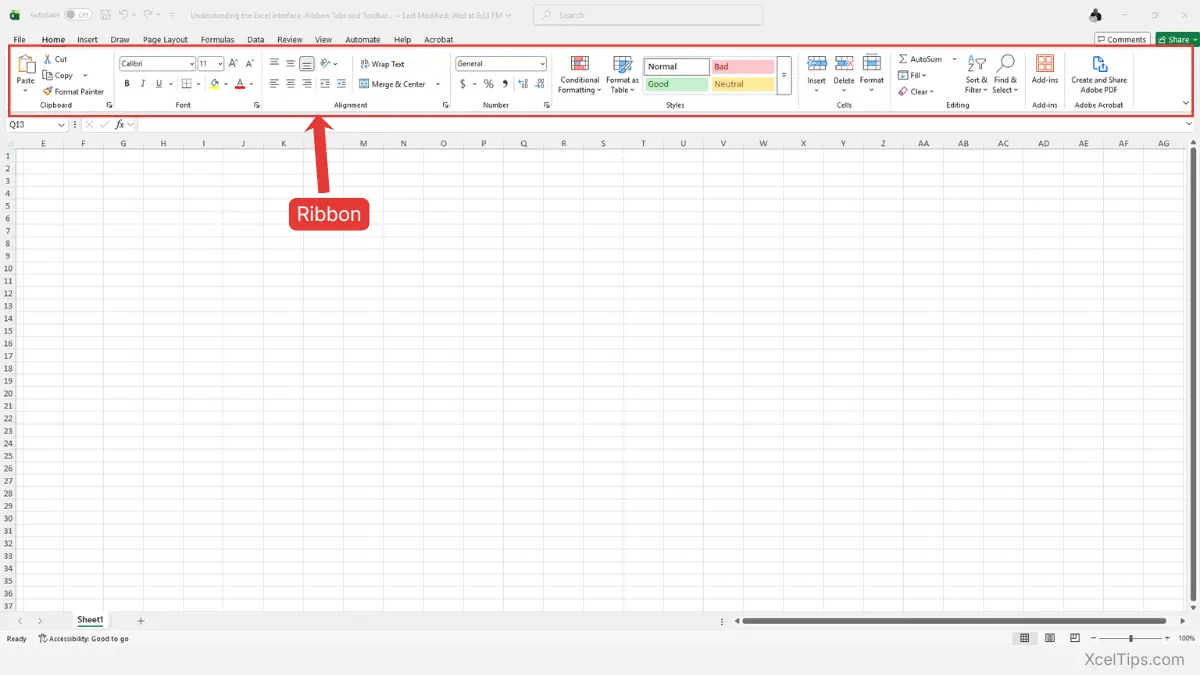Screen dimensions: 1200x675
Task: Click the Name Box showing Q13
Action: (30, 124)
